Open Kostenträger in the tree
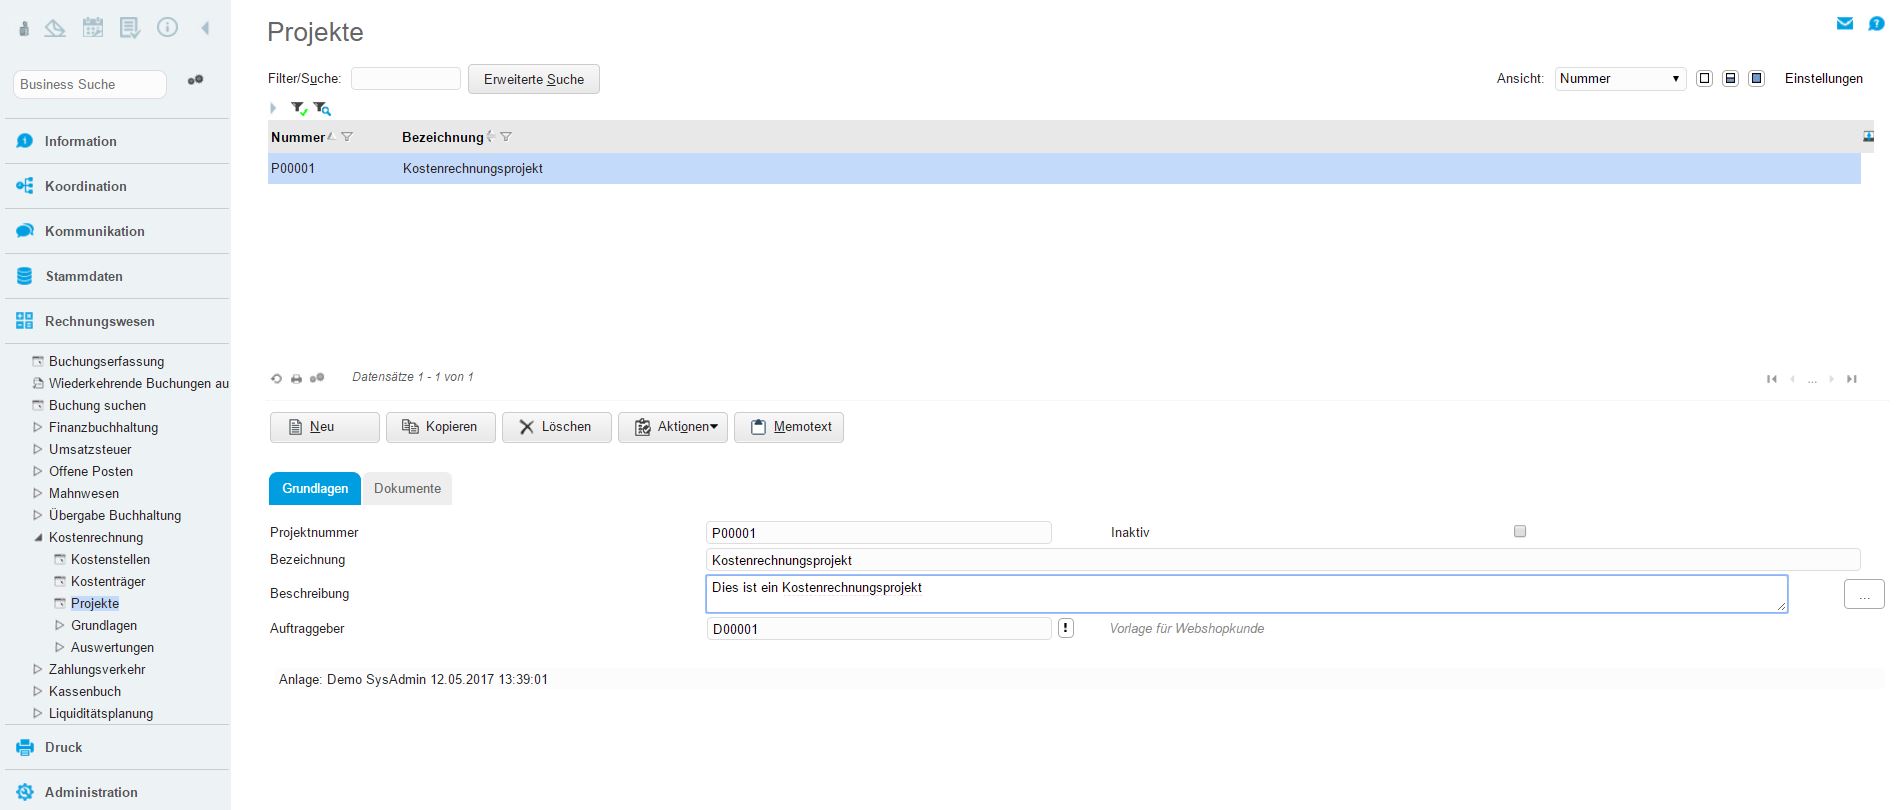1896x810 pixels. [108, 581]
